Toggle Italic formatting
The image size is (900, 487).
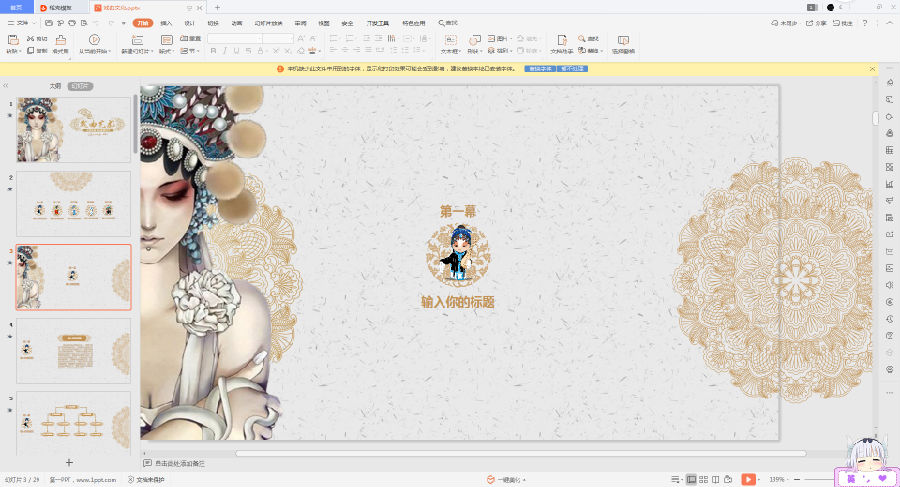(x=224, y=51)
